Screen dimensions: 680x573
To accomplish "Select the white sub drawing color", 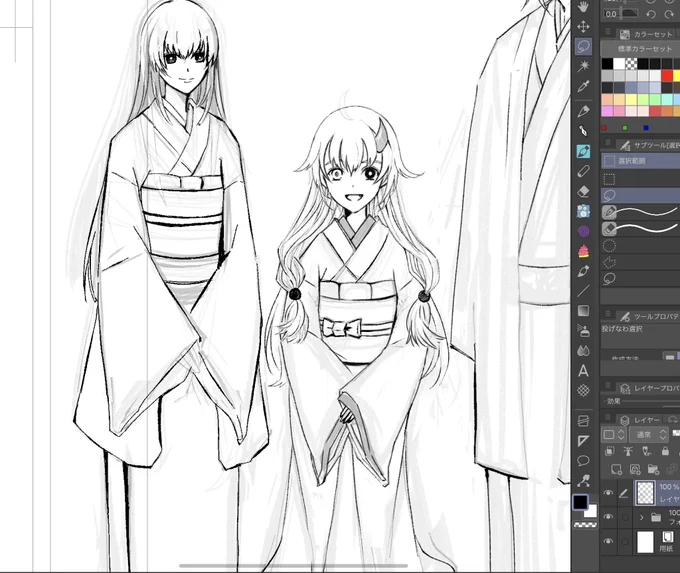I will (591, 511).
